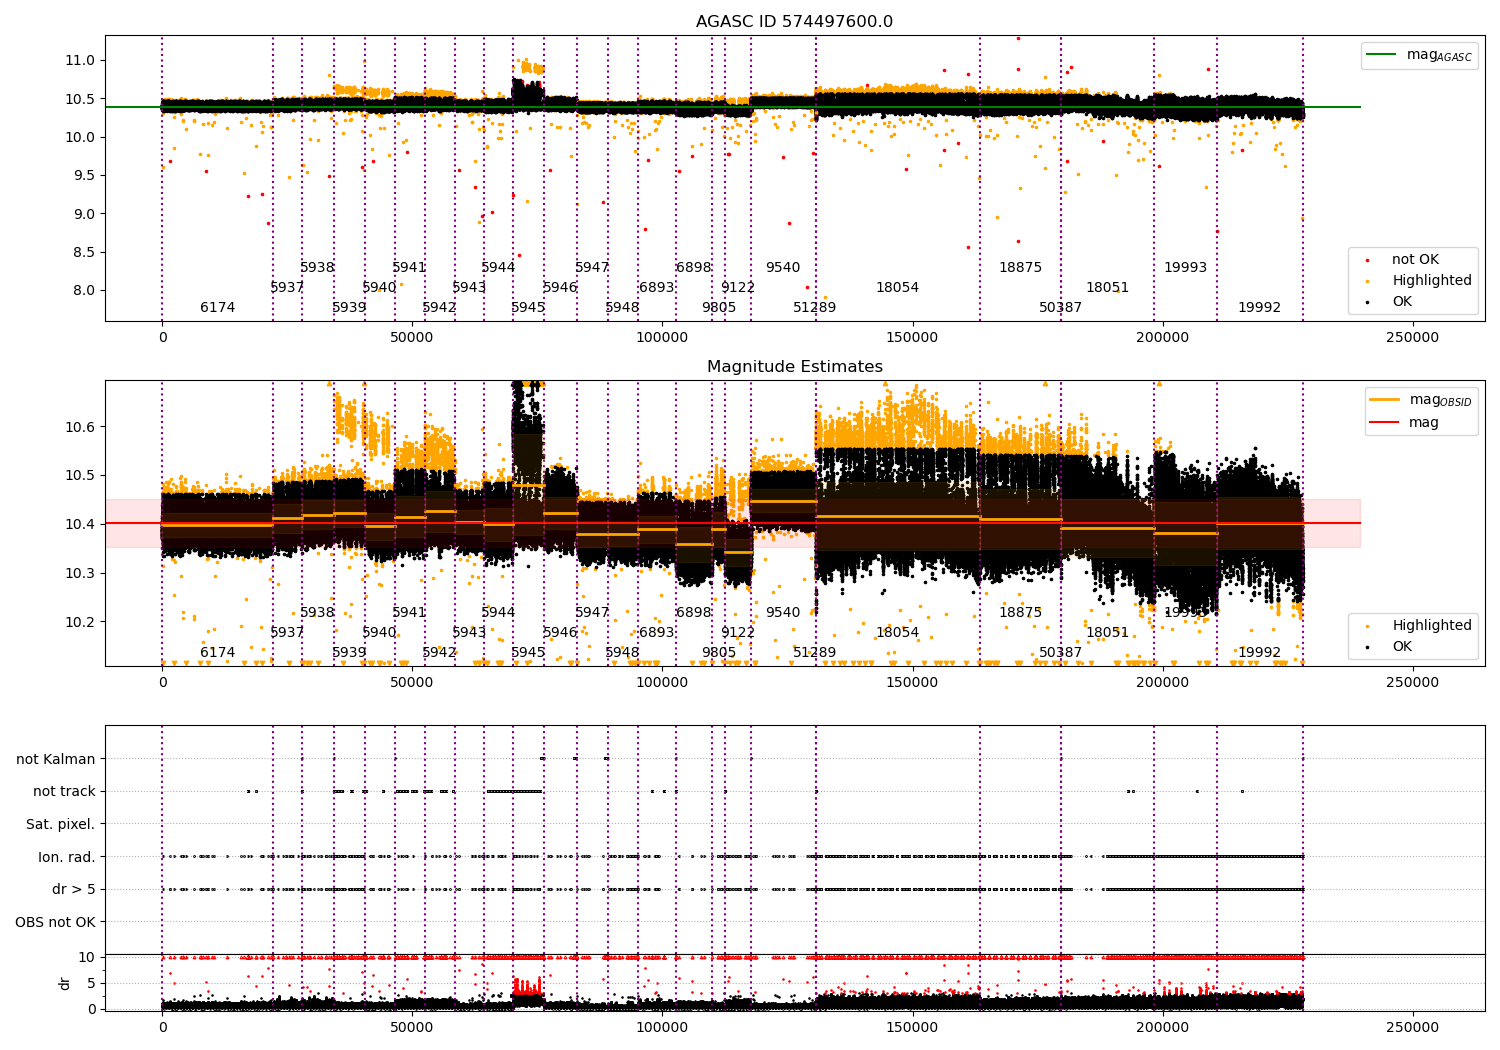The image size is (1500, 1050).
Task: Click the red line sample beside 'mag' legend entry
Action: pyautogui.click(x=1385, y=423)
